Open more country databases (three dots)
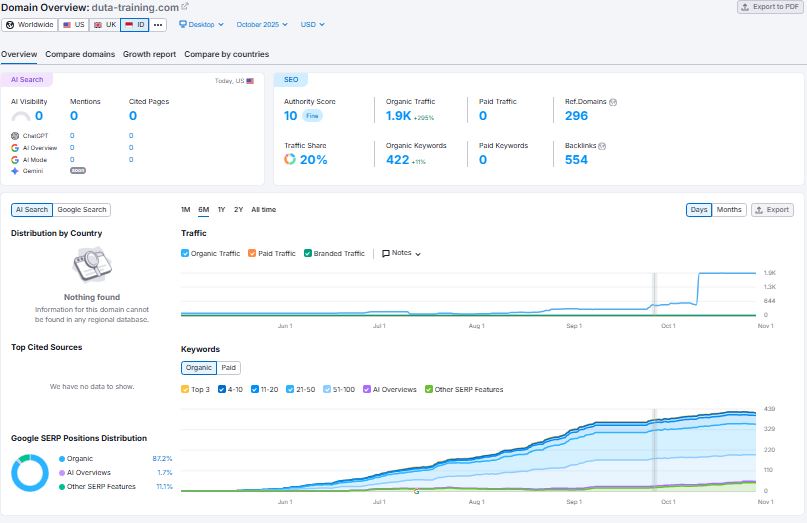 pyautogui.click(x=158, y=24)
